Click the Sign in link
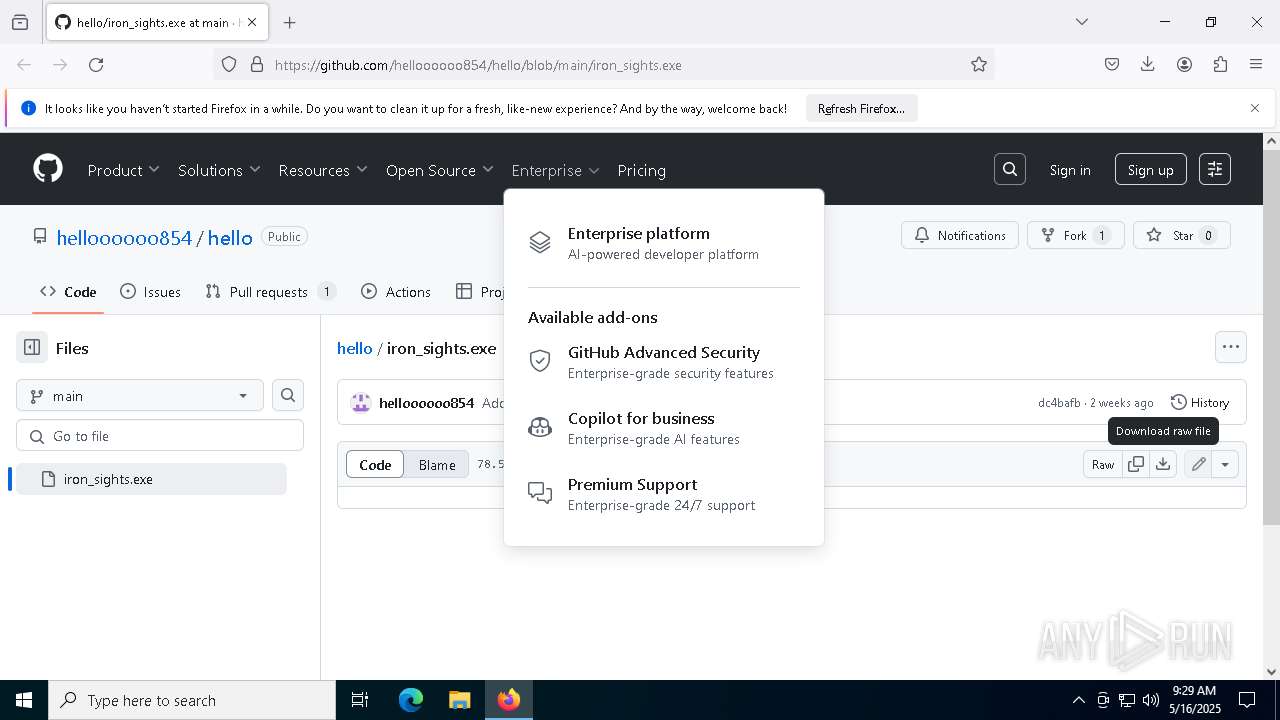This screenshot has width=1280, height=720. 1070,170
